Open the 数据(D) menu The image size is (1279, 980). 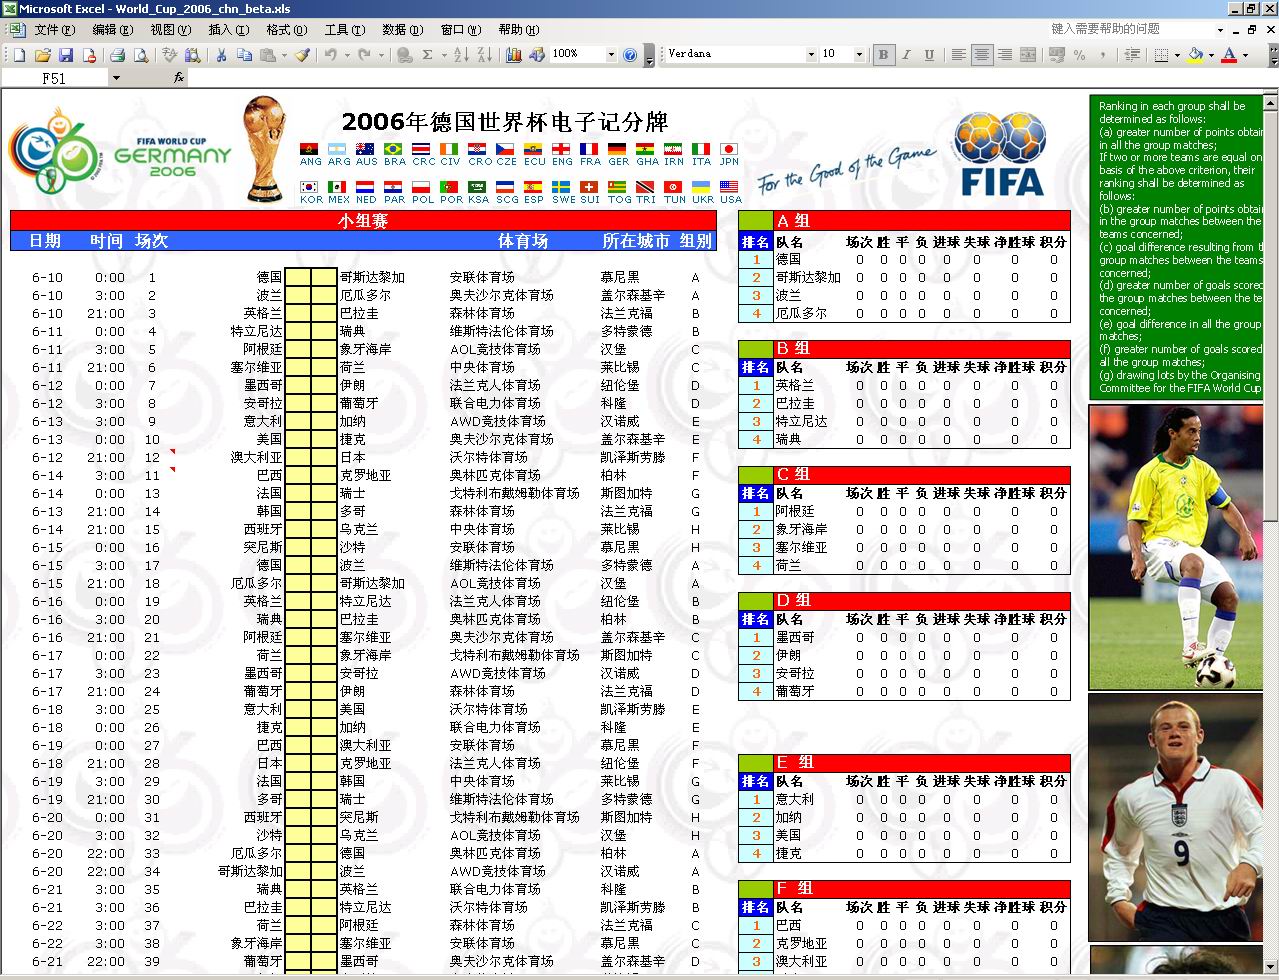coord(402,30)
